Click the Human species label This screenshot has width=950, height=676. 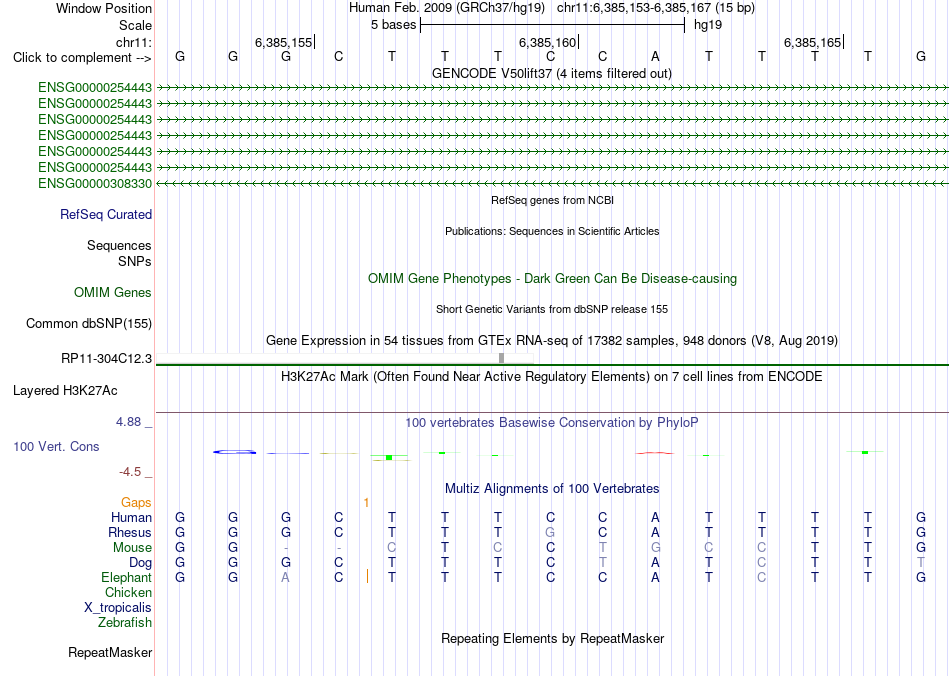point(131,517)
